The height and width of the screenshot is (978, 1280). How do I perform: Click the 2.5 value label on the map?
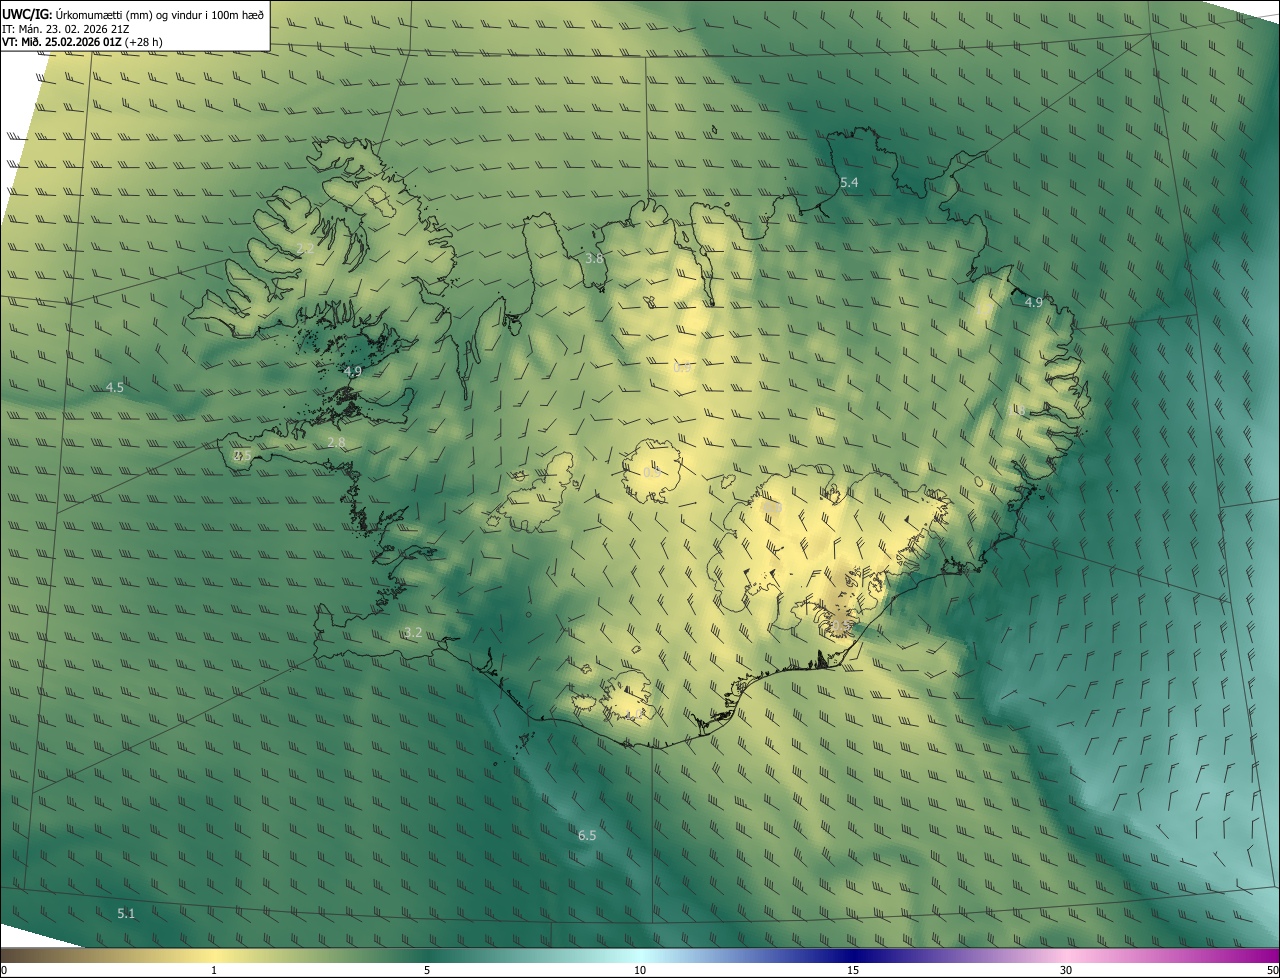(x=242, y=455)
